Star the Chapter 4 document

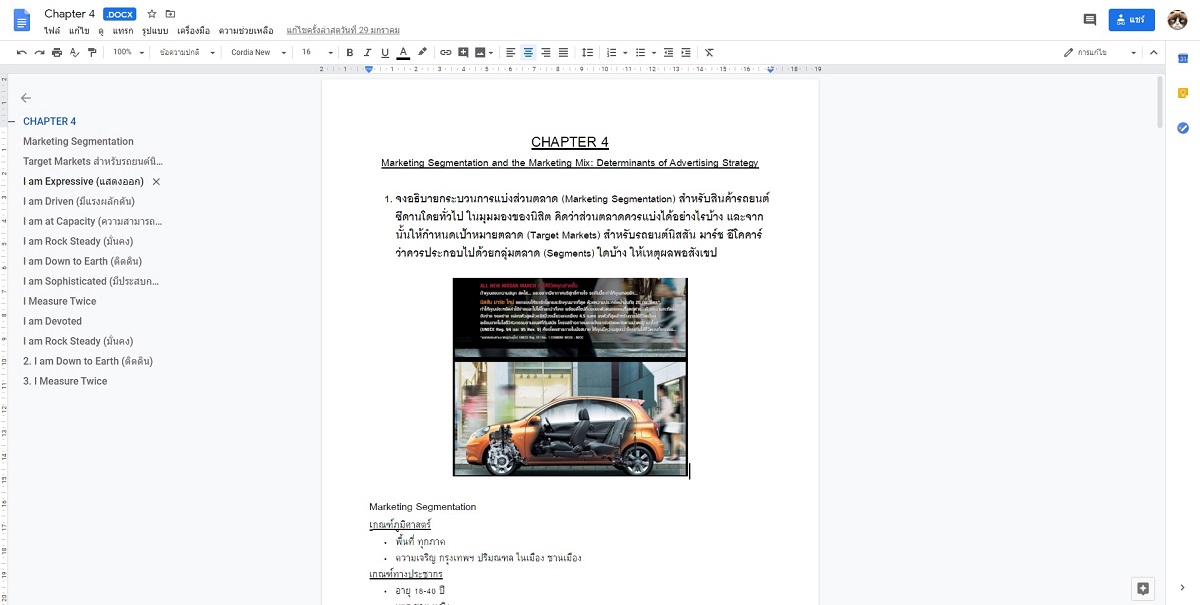point(152,14)
